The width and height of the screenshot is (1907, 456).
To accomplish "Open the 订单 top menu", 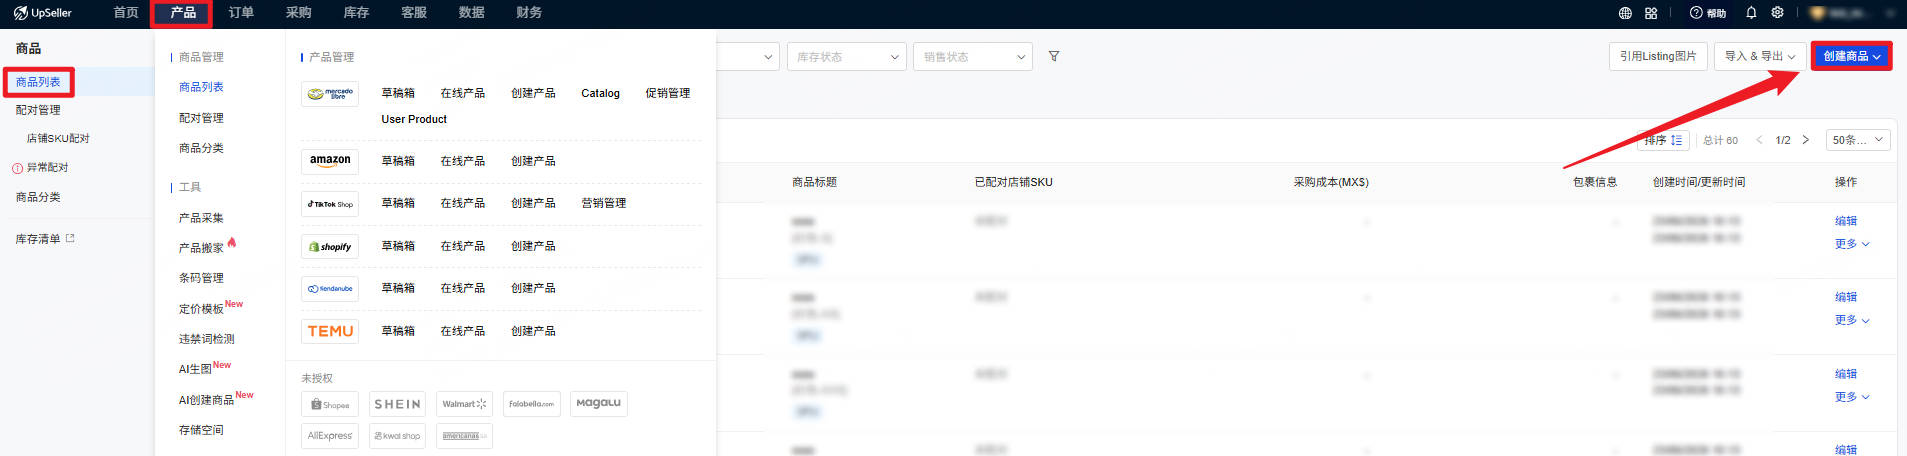I will pos(241,13).
